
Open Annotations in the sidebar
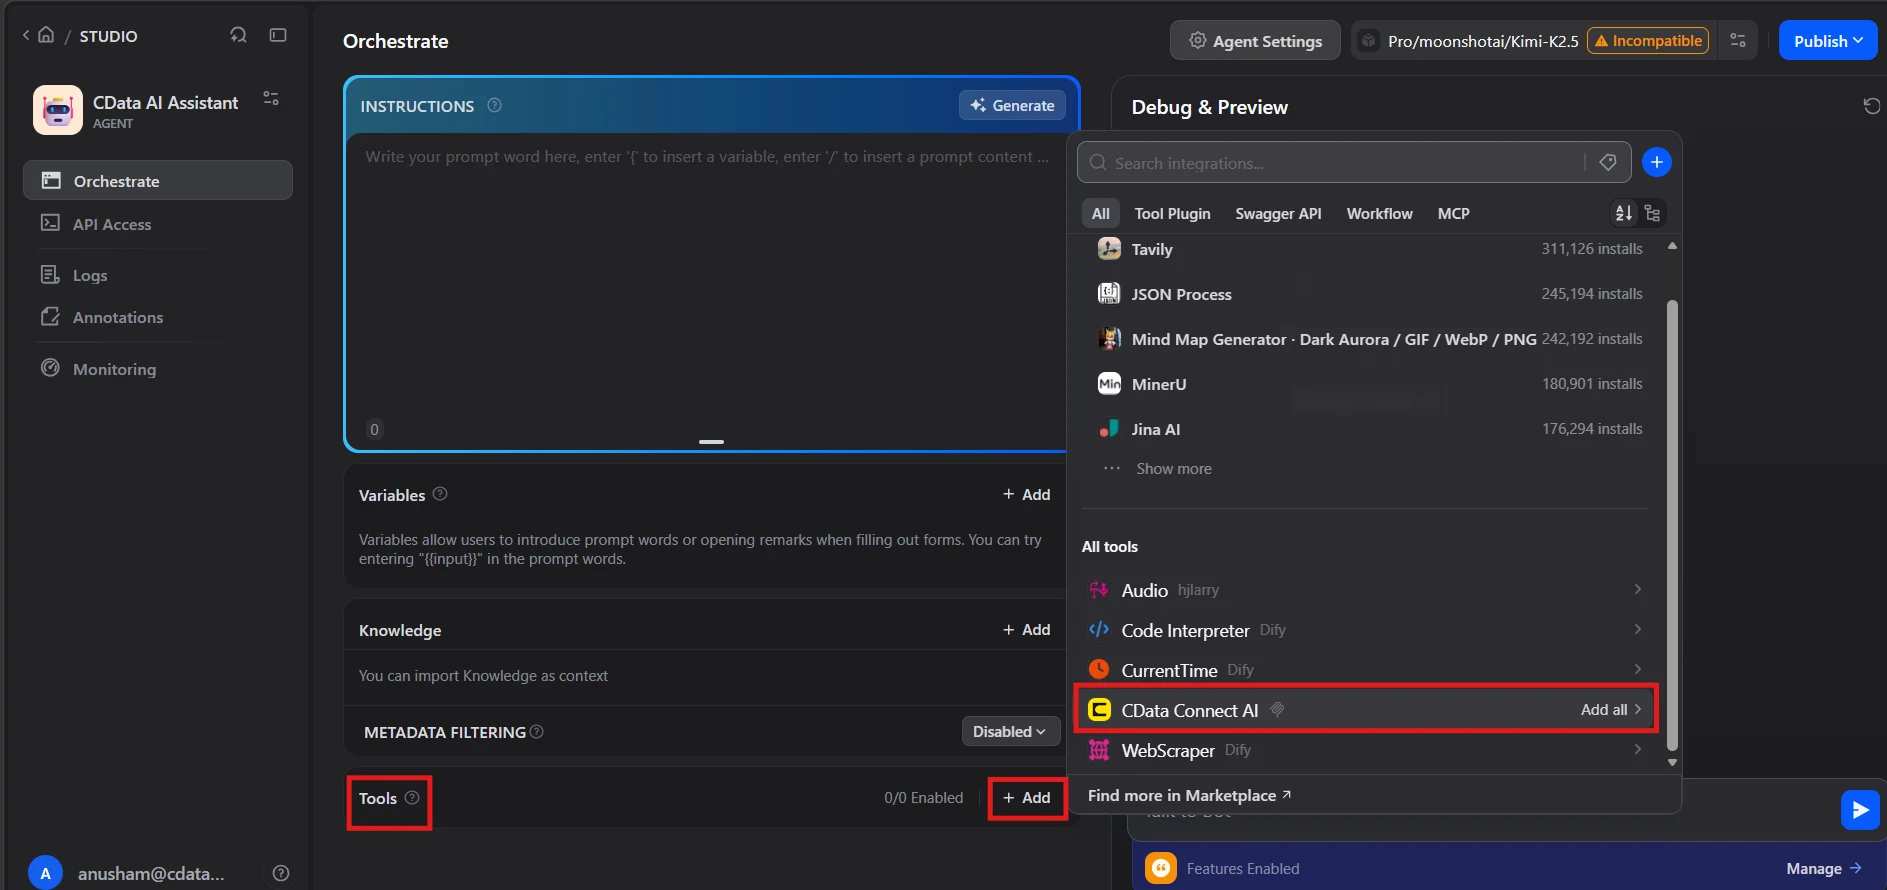click(x=118, y=317)
